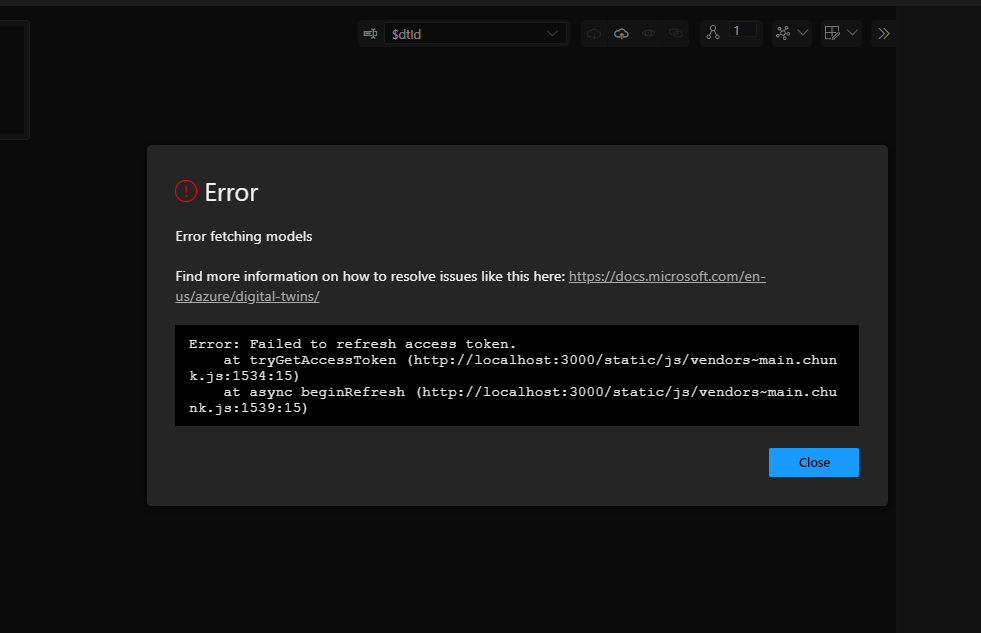Screen dimensions: 981x633
Task: Toggle the double chevron to show more tools
Action: [x=883, y=33]
